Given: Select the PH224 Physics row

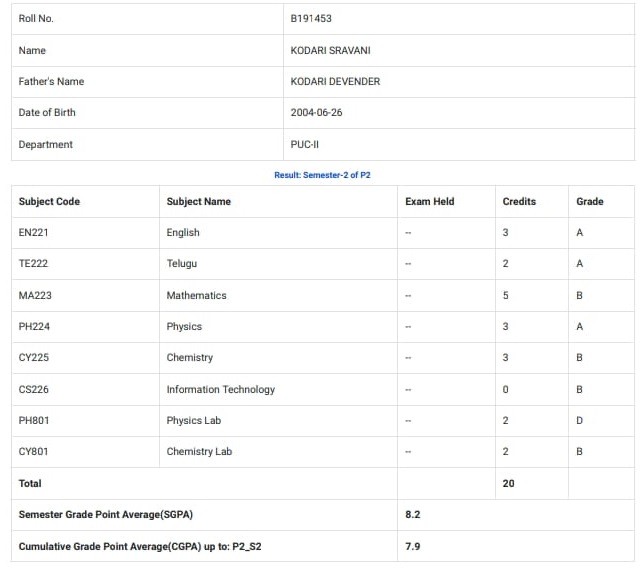Looking at the screenshot, I should [x=323, y=327].
